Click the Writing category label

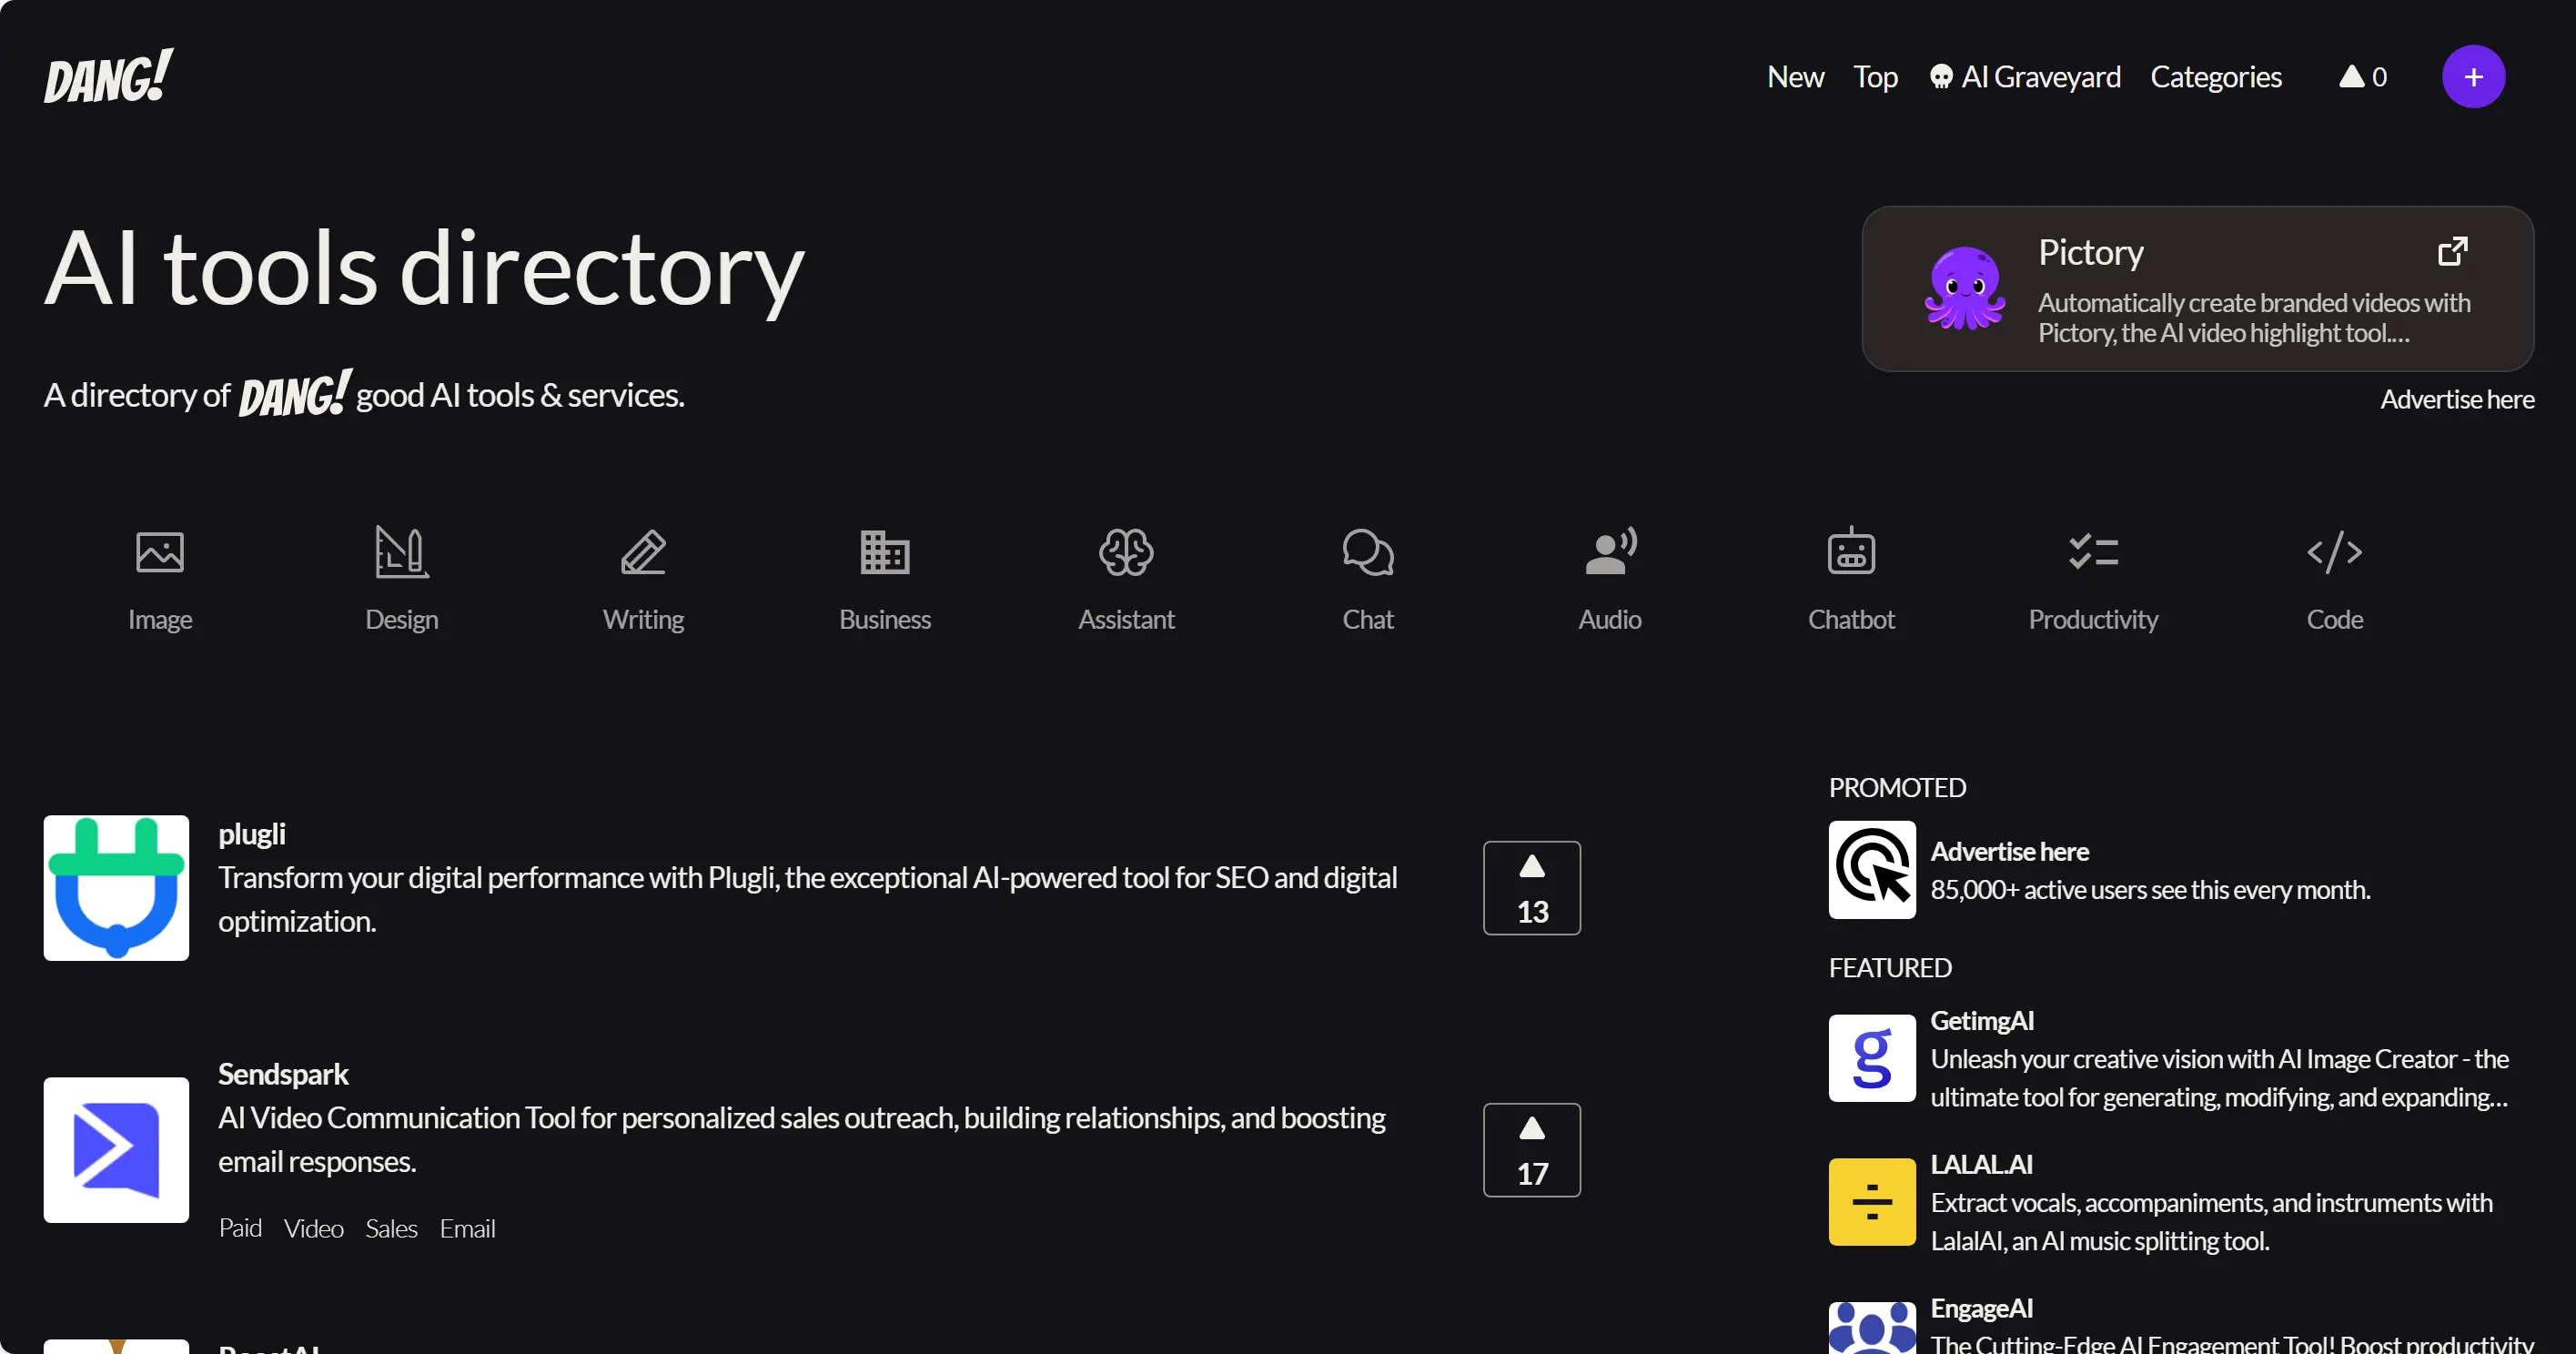point(643,620)
